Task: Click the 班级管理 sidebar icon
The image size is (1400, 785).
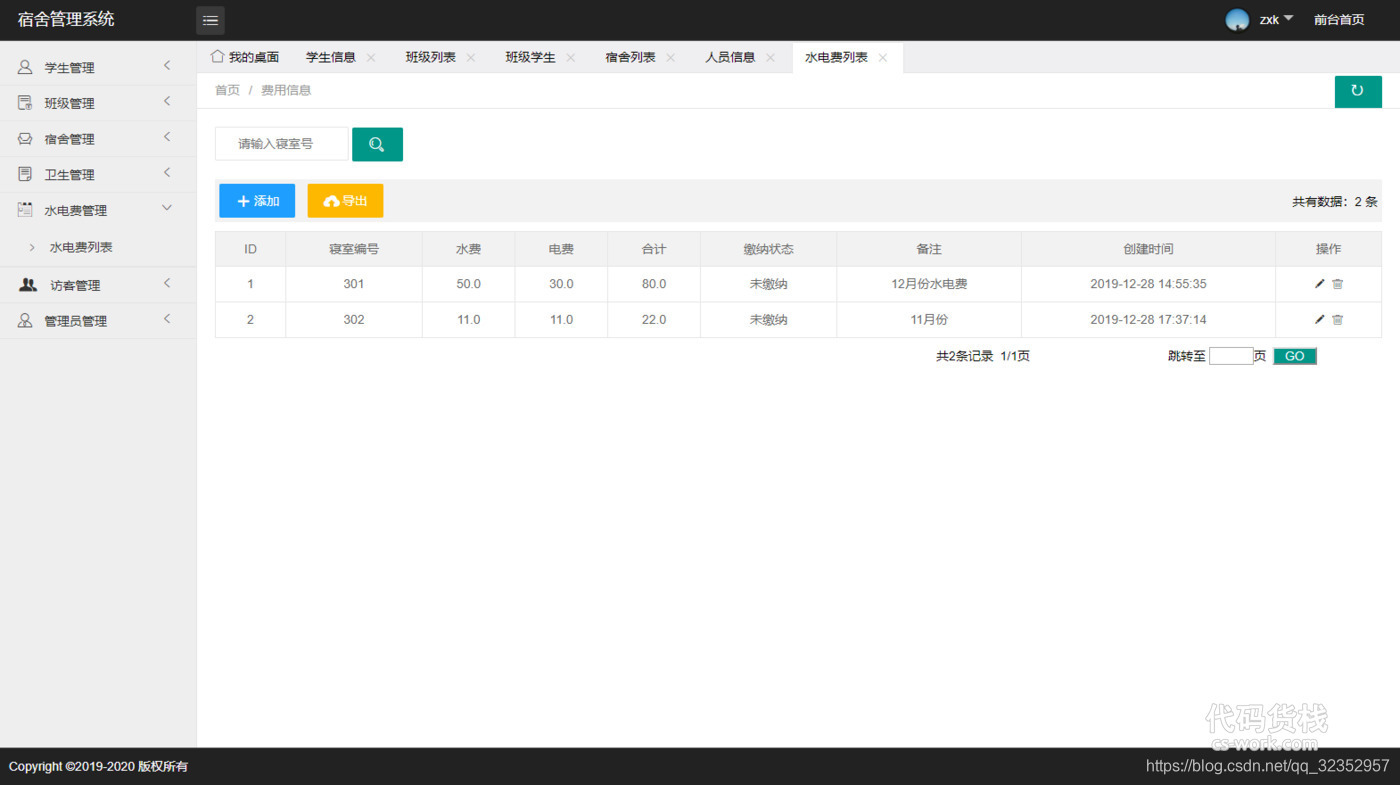Action: [x=25, y=103]
